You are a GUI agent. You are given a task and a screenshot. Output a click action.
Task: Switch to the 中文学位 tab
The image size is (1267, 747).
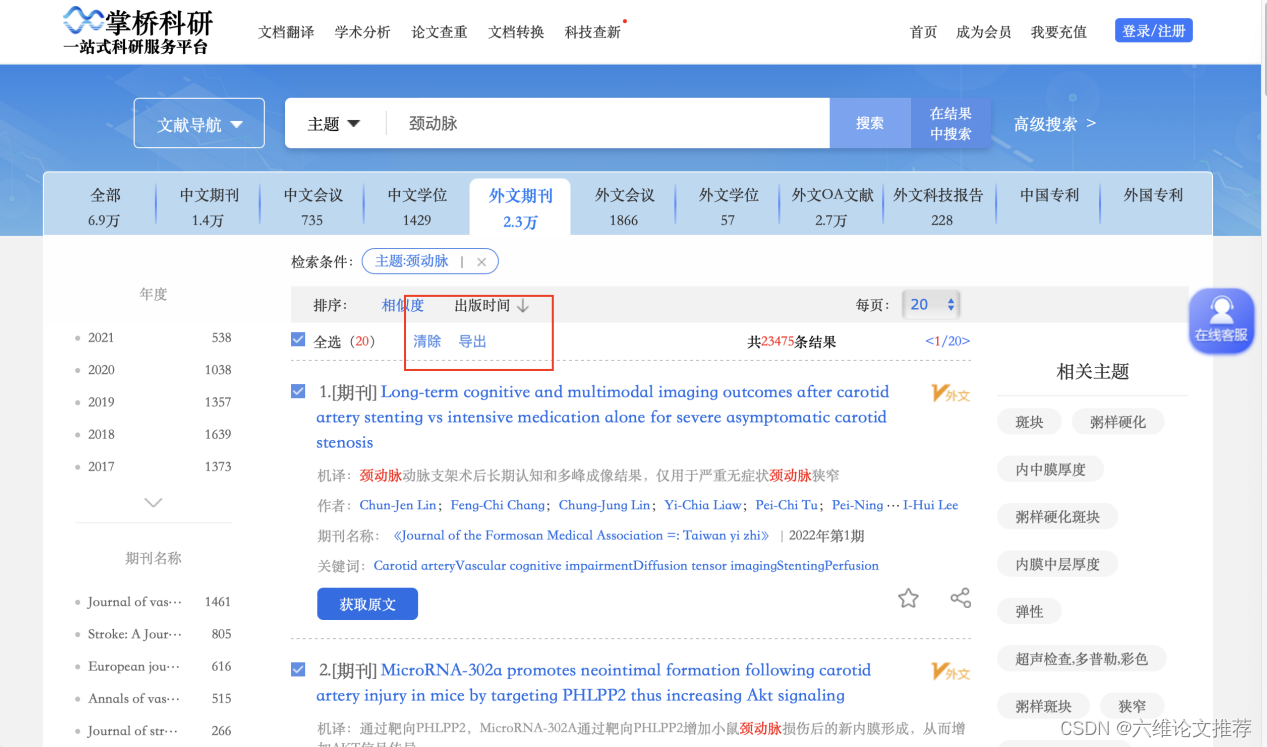point(417,205)
